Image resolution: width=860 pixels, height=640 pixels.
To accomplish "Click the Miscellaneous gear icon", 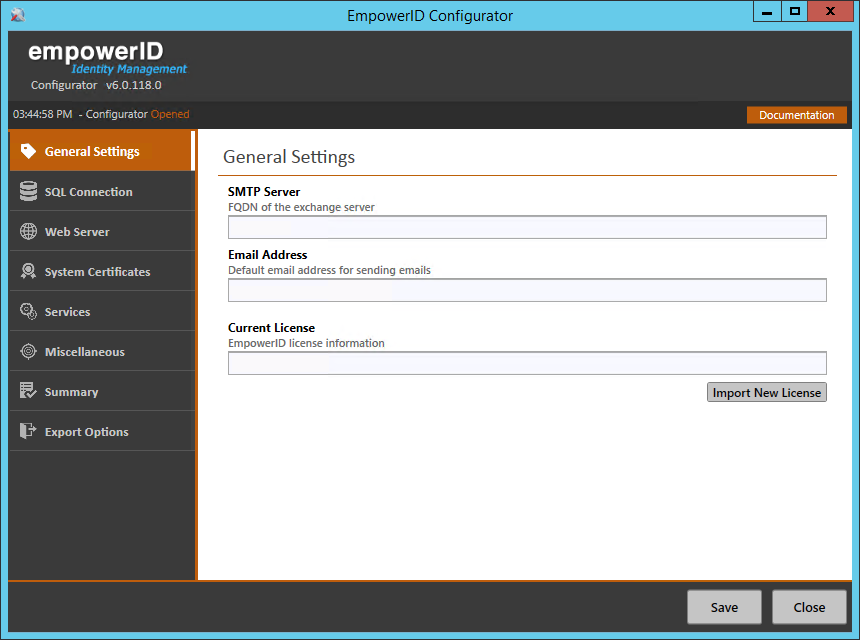I will point(28,351).
